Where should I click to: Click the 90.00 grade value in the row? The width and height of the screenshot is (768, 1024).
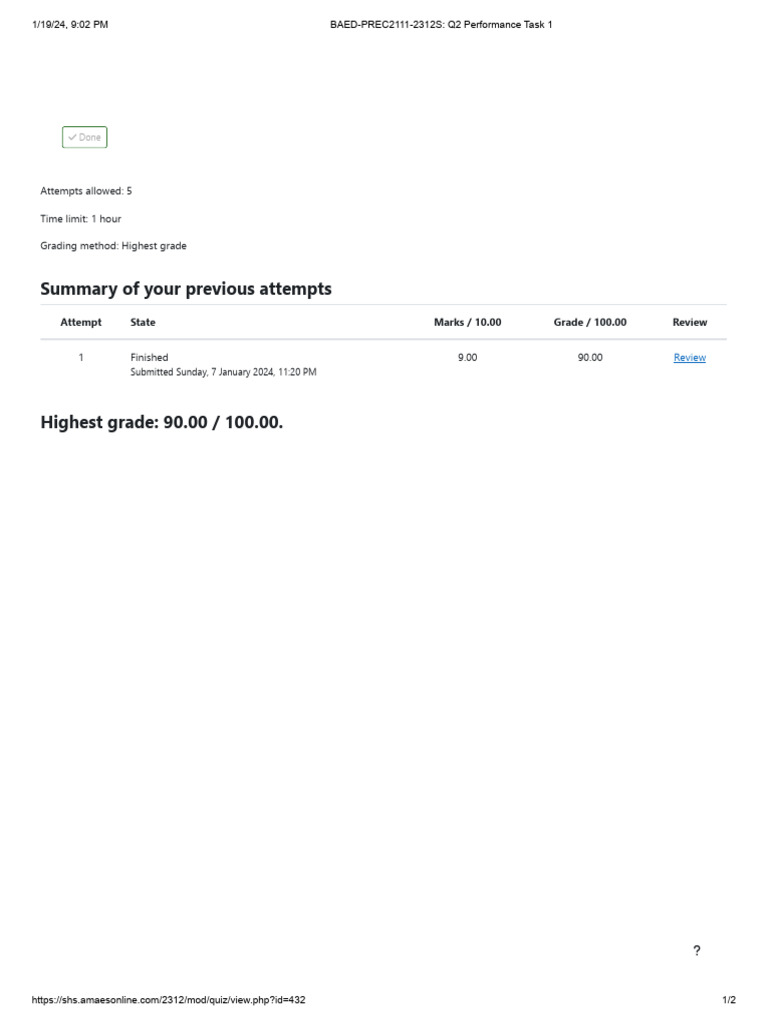tap(590, 357)
